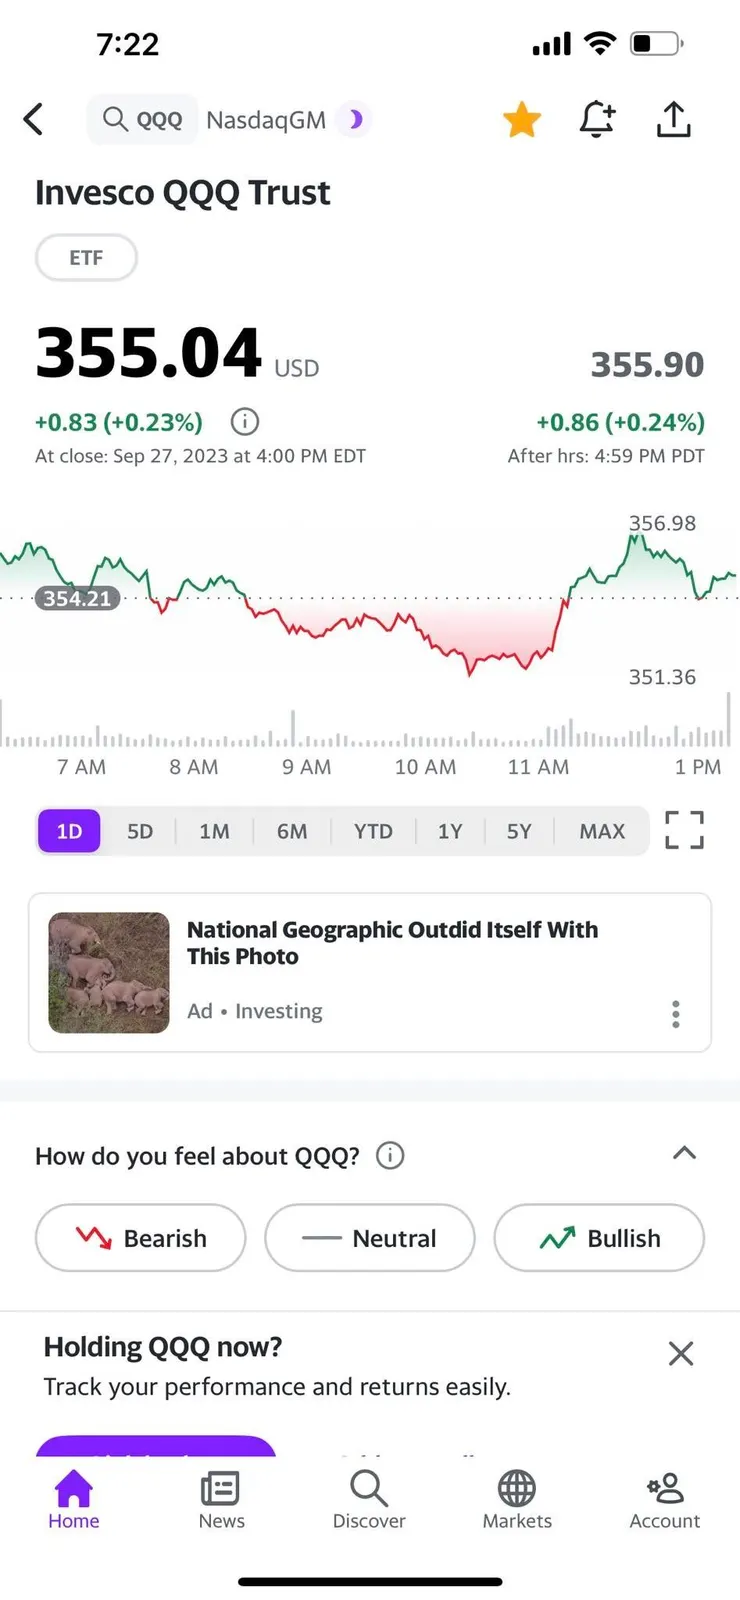Dismiss the Holding QQQ now banner

tap(681, 1354)
